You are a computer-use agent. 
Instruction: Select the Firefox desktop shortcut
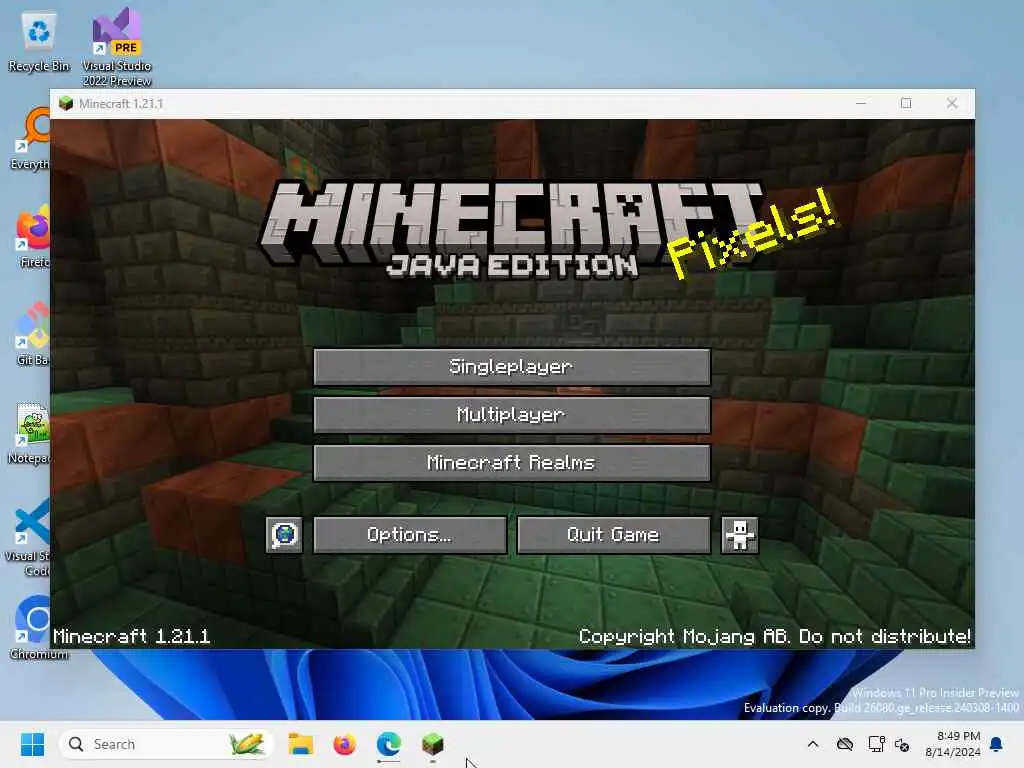coord(33,236)
